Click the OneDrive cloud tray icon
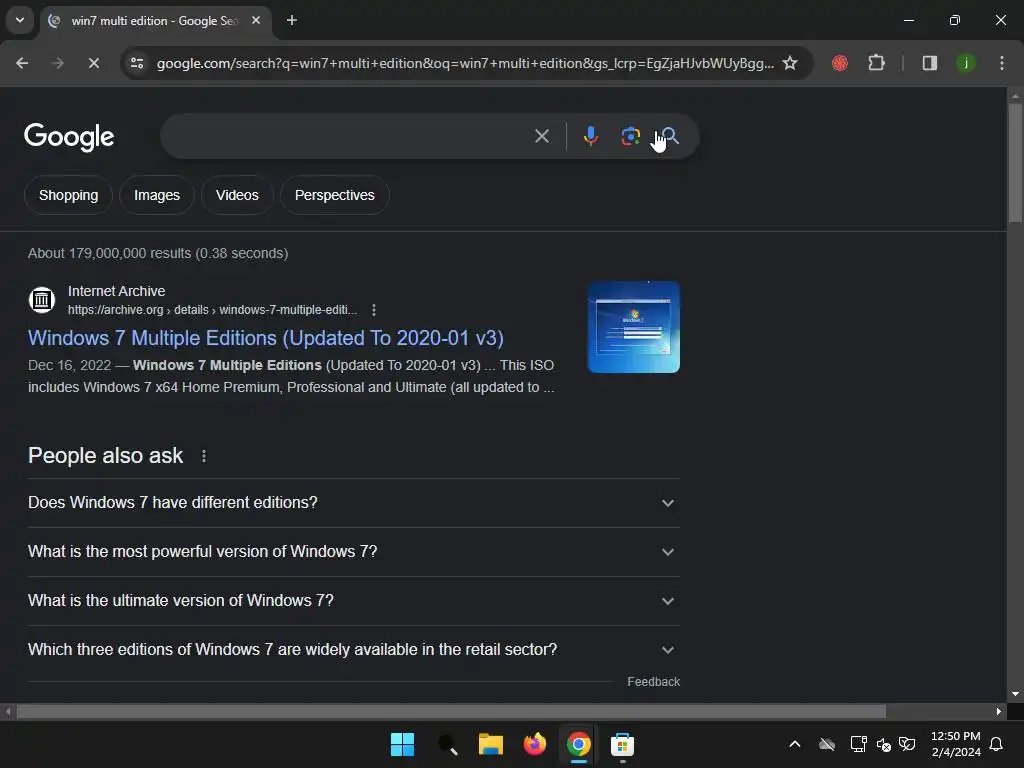 (827, 744)
